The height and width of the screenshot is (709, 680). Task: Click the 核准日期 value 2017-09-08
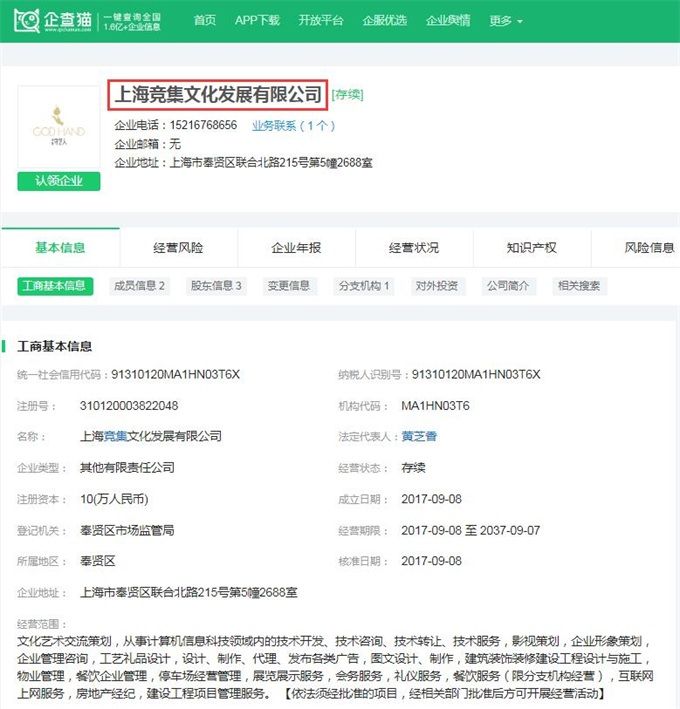tap(431, 561)
